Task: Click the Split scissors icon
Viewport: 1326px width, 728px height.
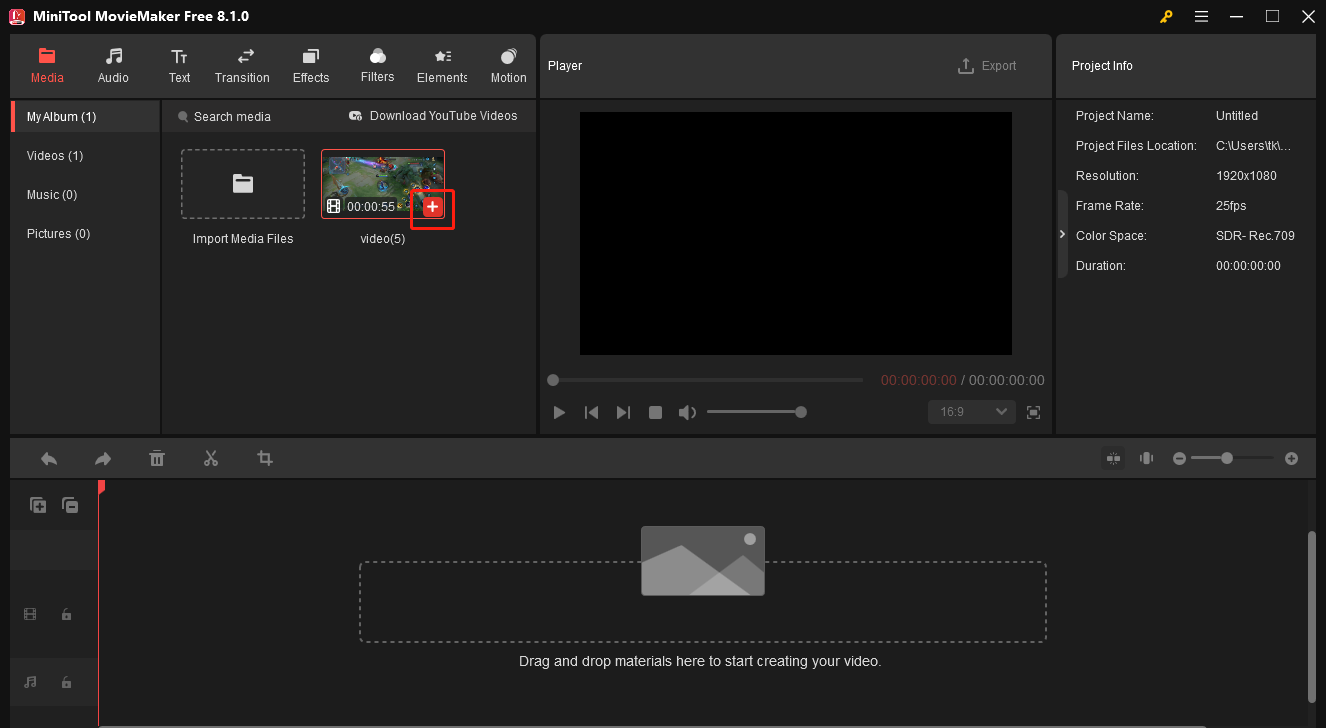Action: point(211,458)
